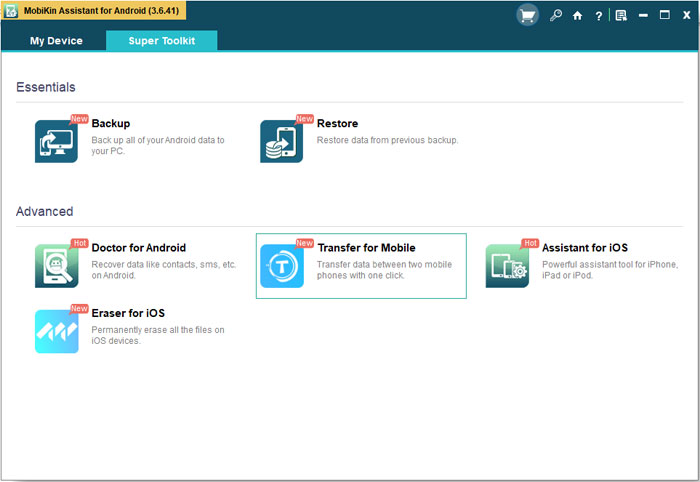The width and height of the screenshot is (700, 482).
Task: Minimize the MobiKin window
Action: coord(643,16)
